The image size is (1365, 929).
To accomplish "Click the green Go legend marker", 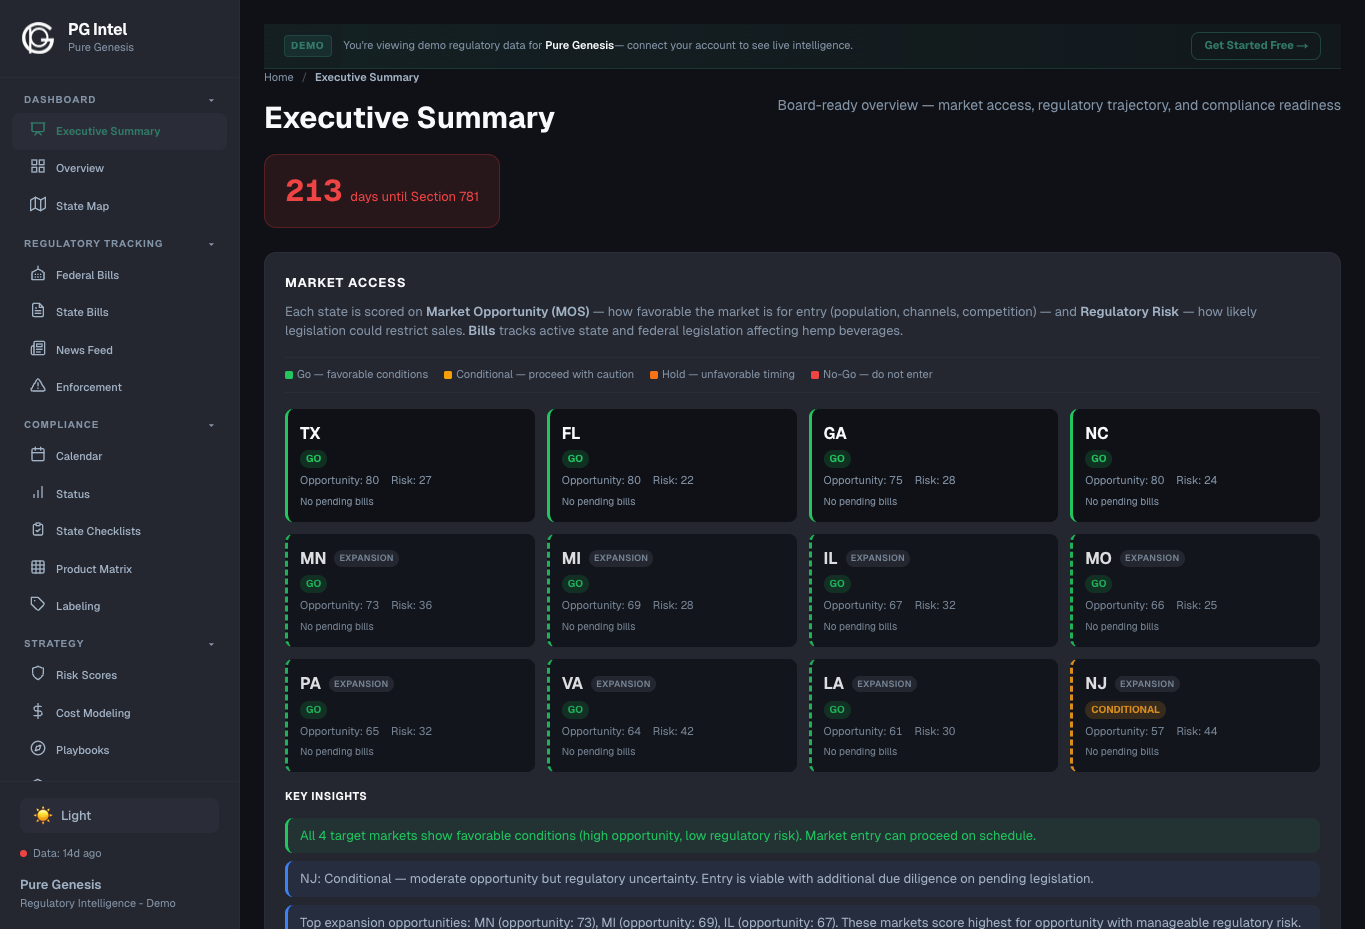I will pos(288,373).
